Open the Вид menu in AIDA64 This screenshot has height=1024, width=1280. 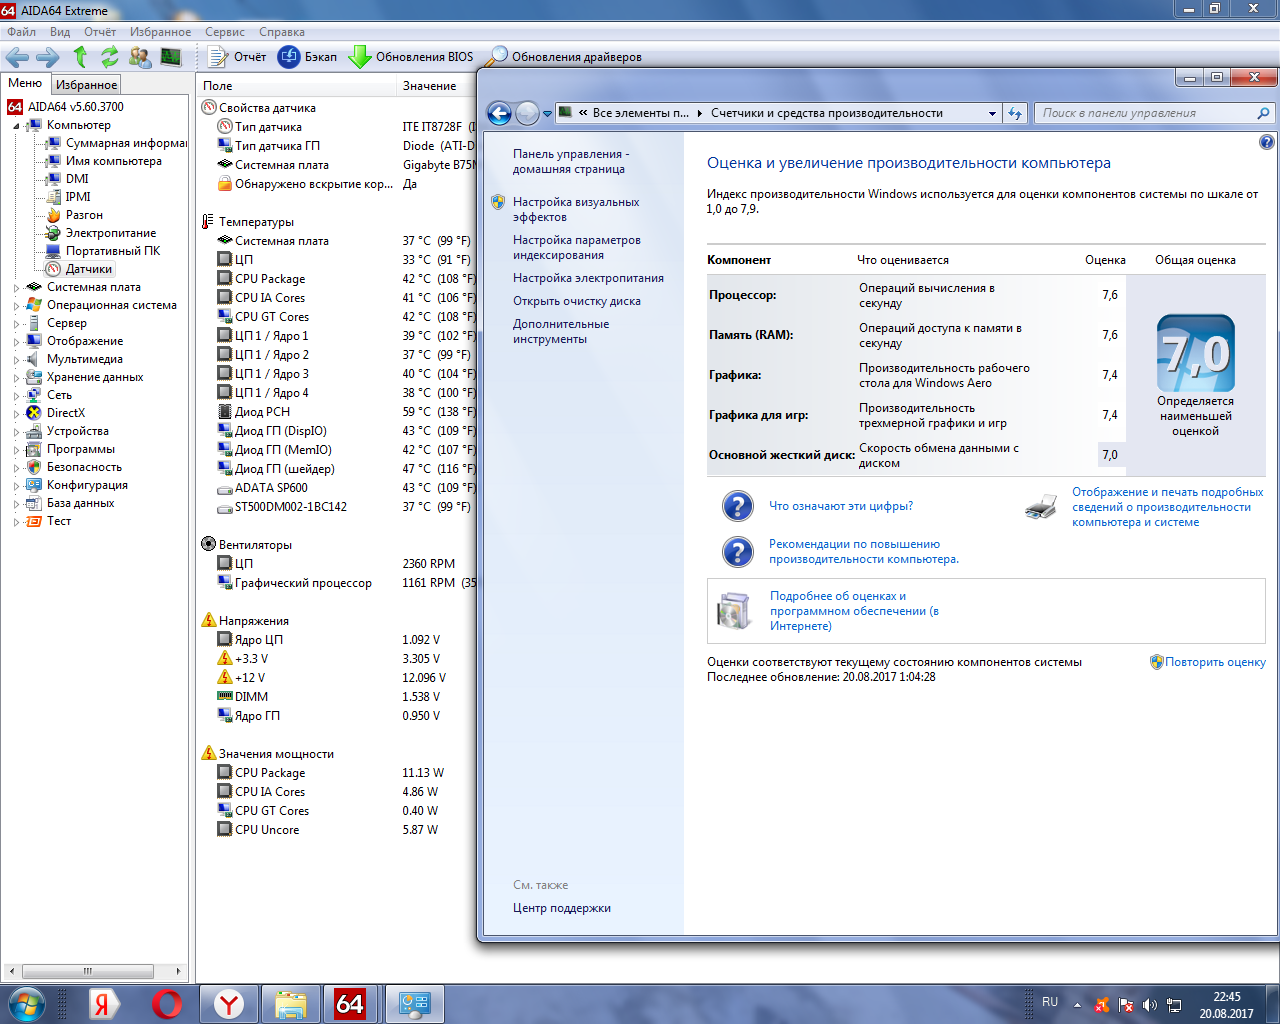60,32
